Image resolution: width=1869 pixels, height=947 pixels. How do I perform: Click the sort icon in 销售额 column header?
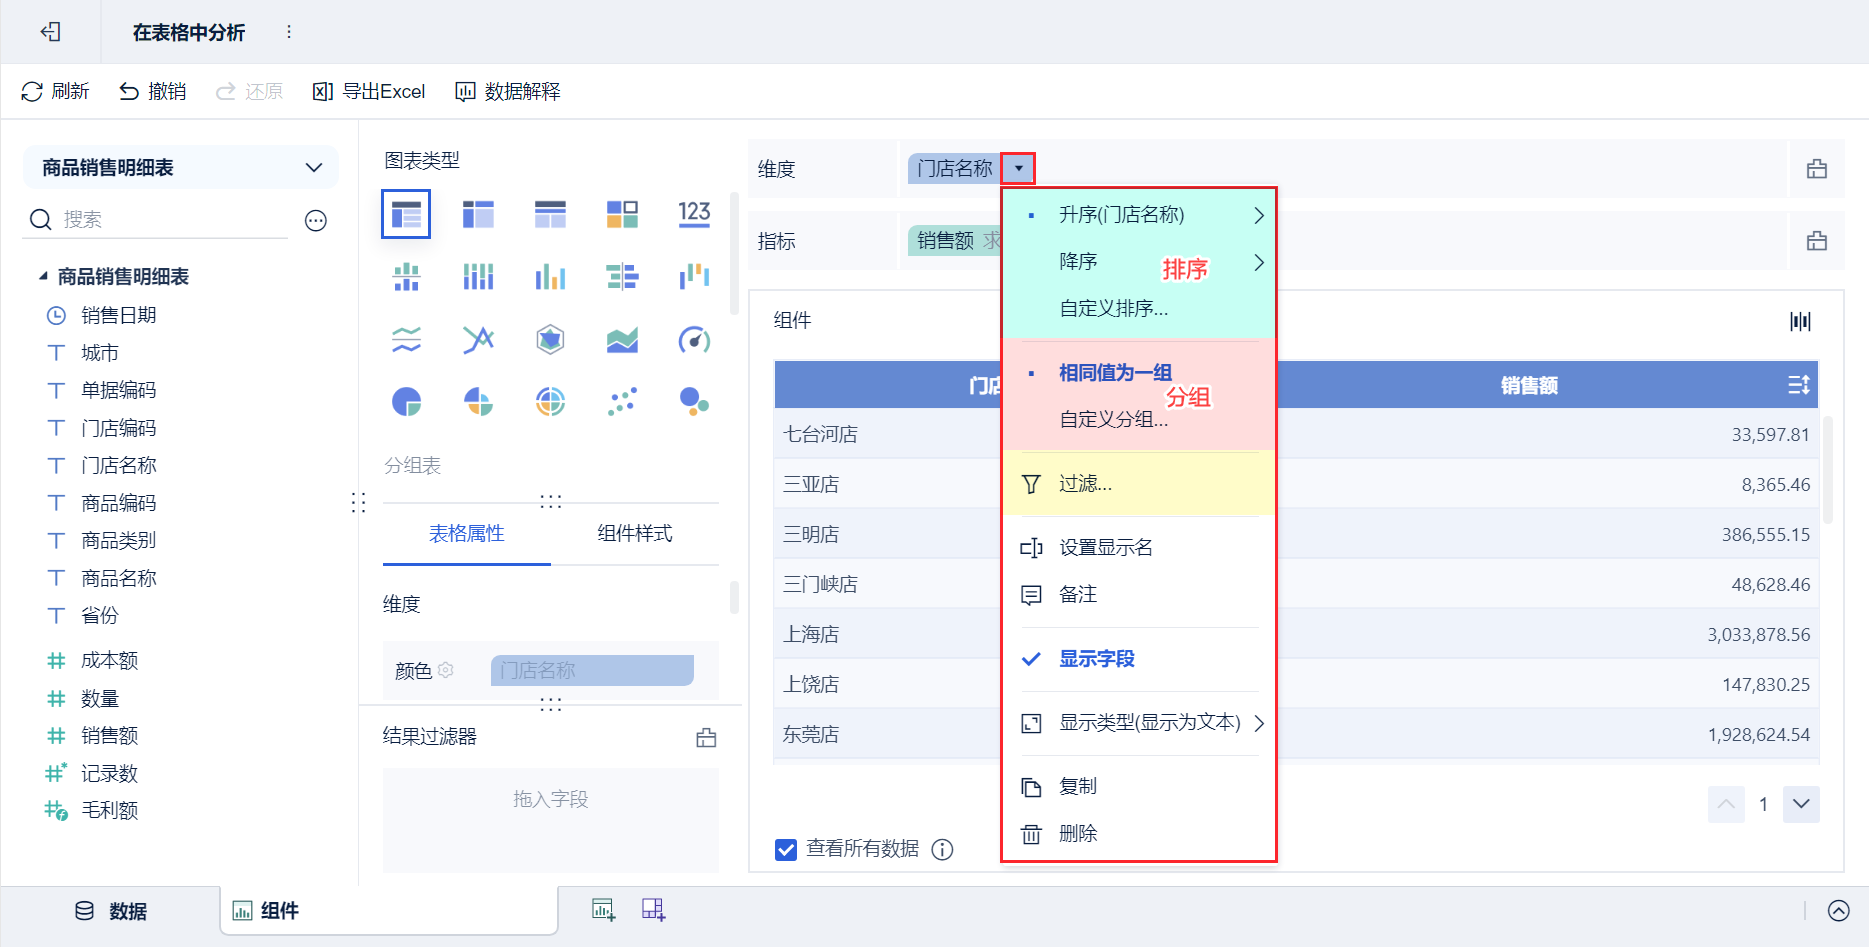coord(1798,385)
